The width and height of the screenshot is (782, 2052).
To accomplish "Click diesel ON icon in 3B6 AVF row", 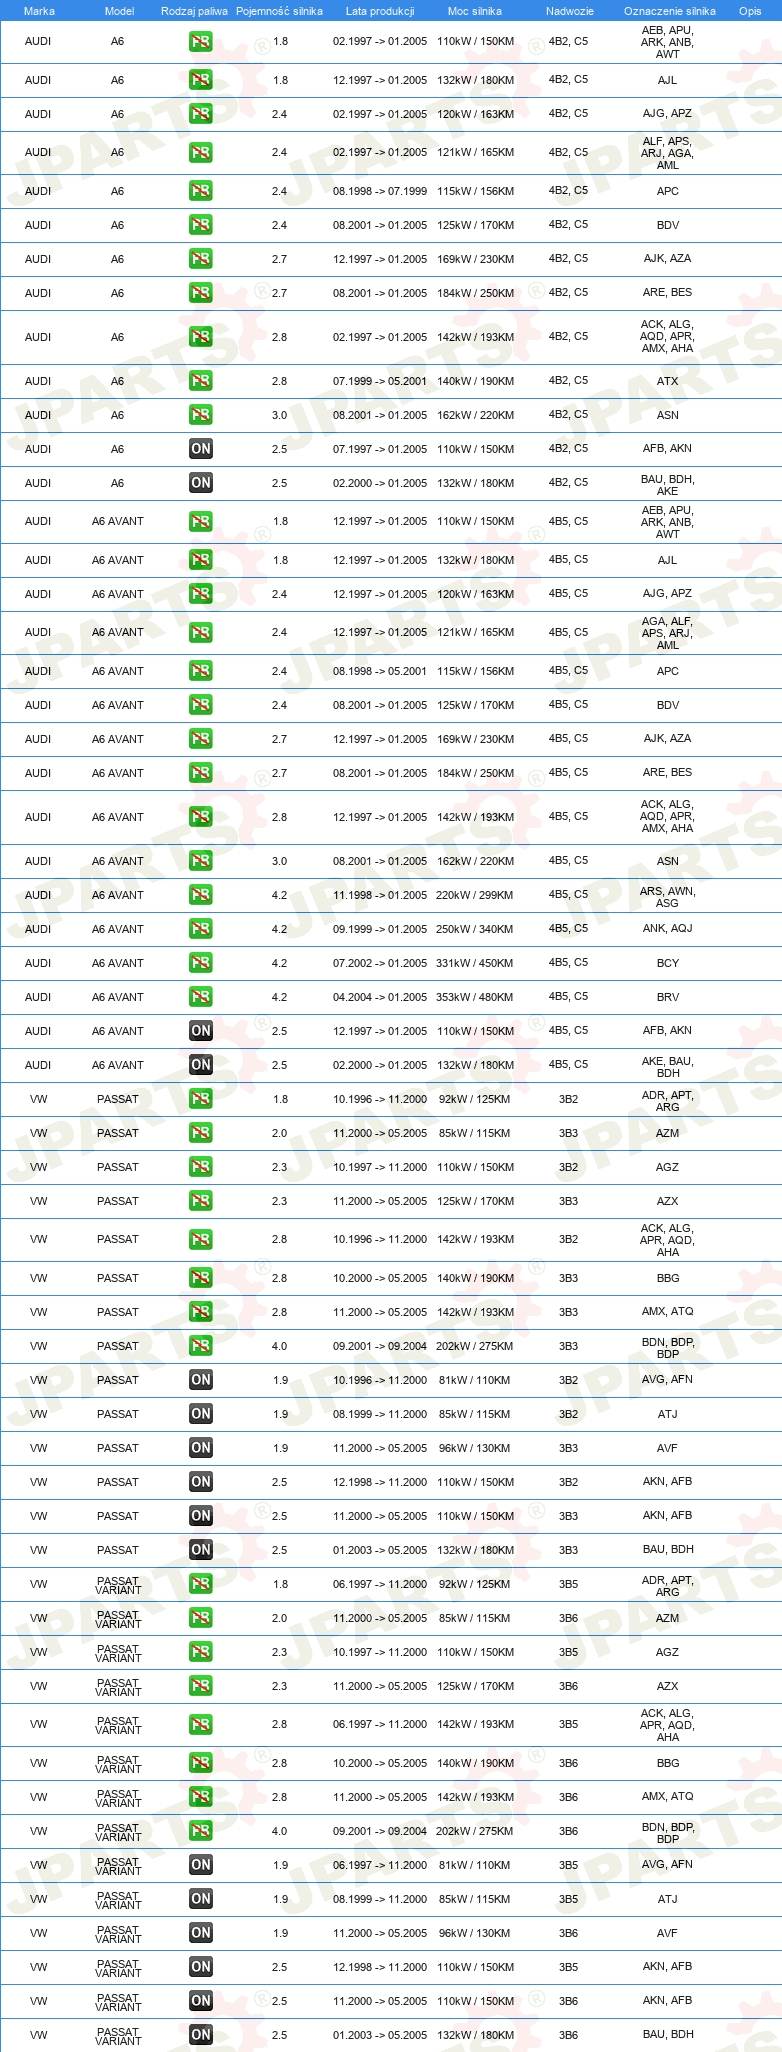I will tap(200, 1933).
